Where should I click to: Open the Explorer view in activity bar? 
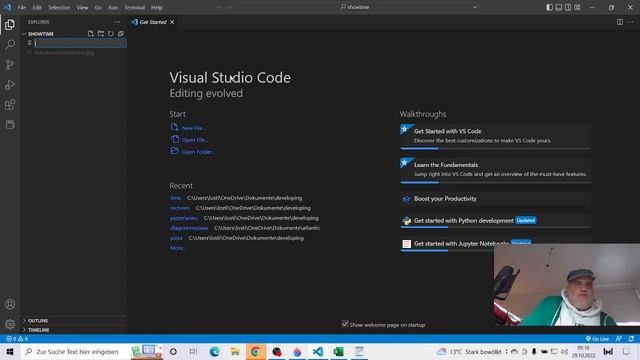(10, 24)
